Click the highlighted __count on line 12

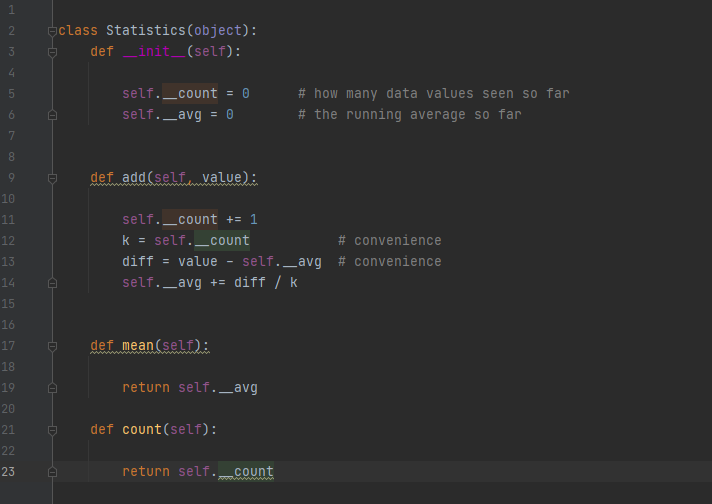coord(222,240)
